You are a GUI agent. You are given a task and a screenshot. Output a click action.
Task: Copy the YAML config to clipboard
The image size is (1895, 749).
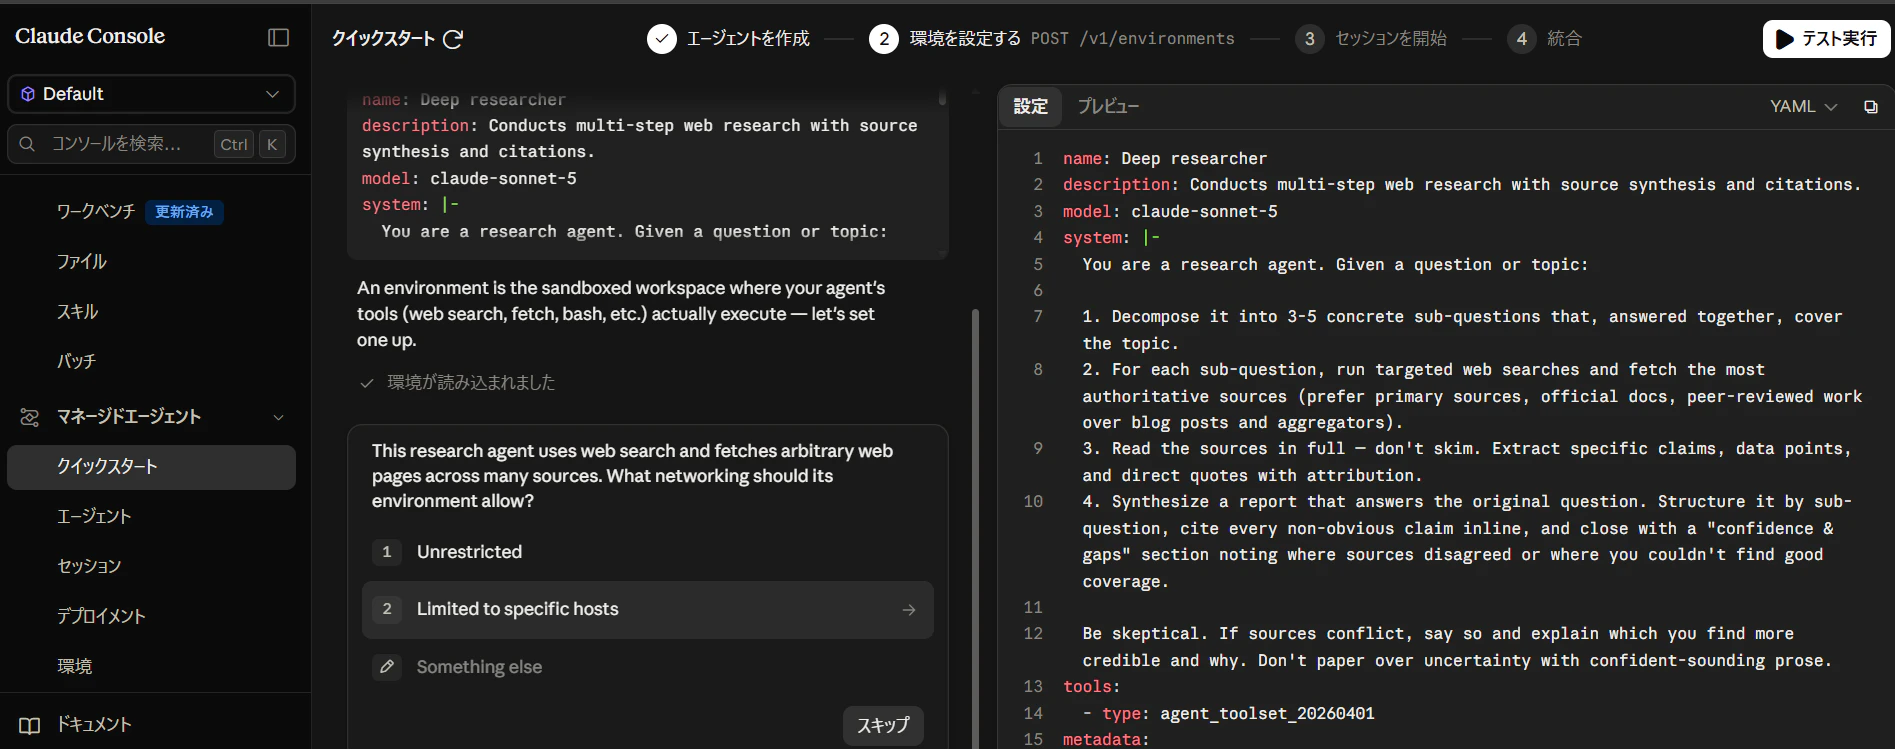pos(1870,107)
